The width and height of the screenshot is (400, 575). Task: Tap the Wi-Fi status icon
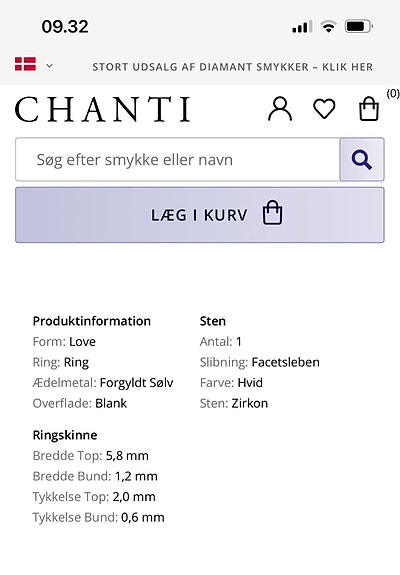328,26
